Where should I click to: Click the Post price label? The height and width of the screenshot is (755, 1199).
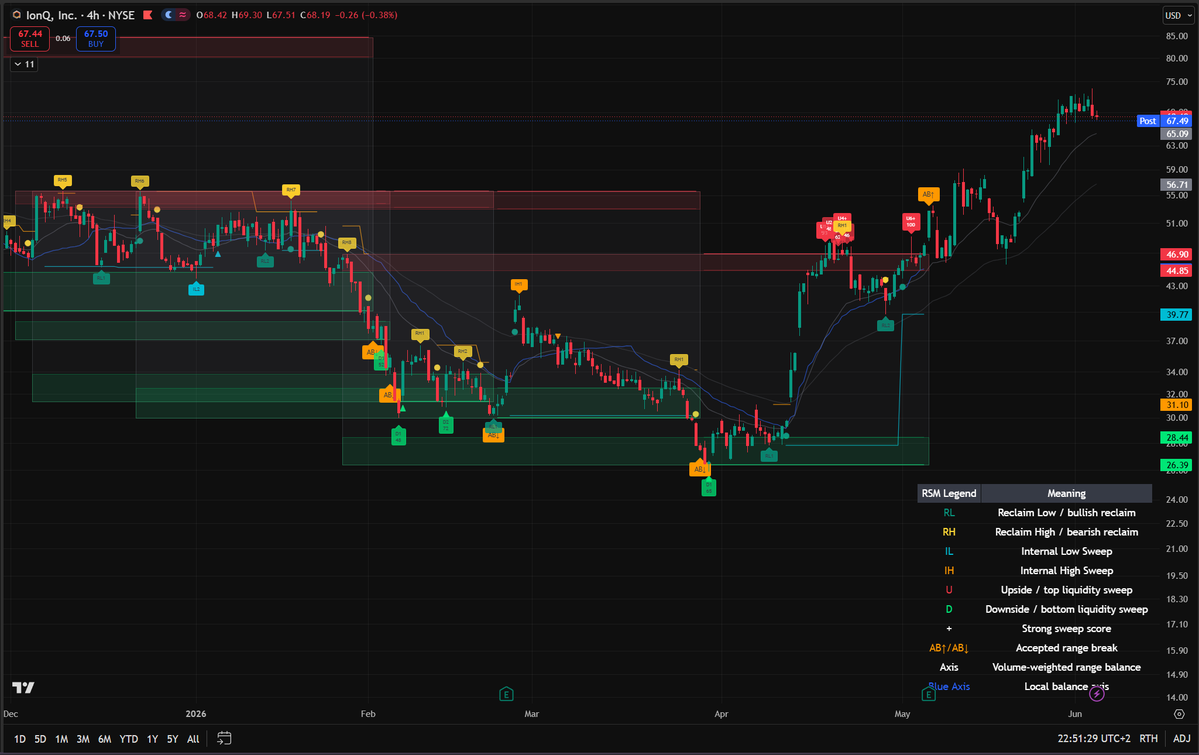coord(1148,121)
